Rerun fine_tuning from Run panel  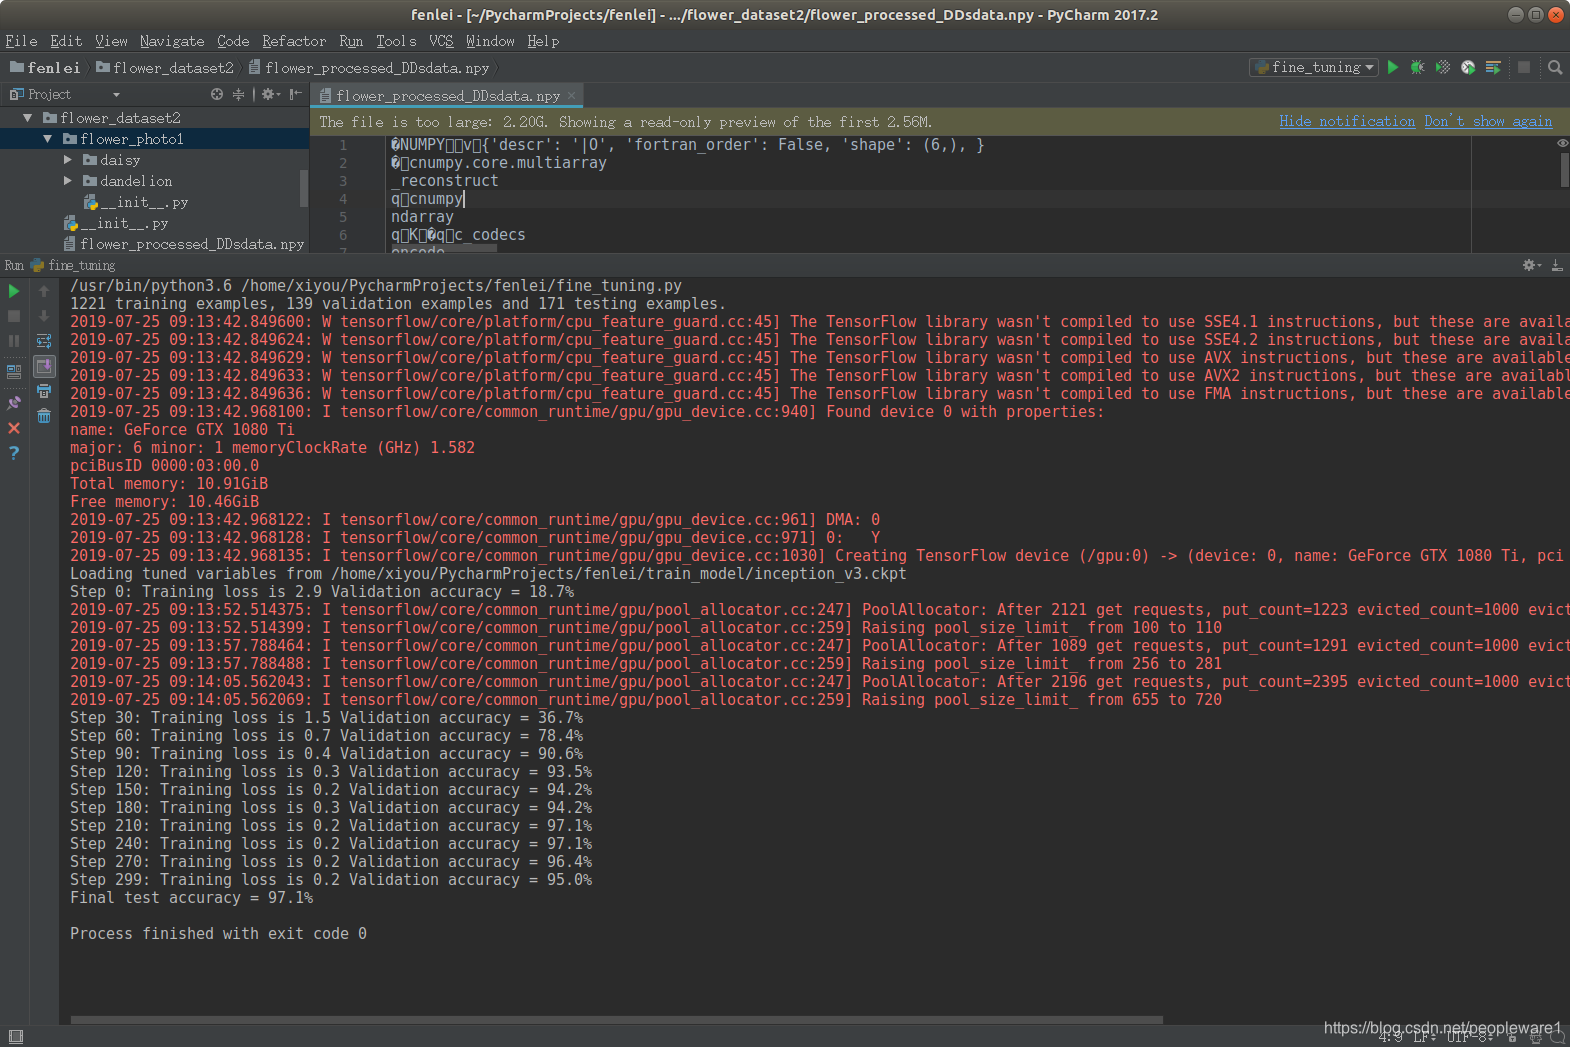[14, 291]
